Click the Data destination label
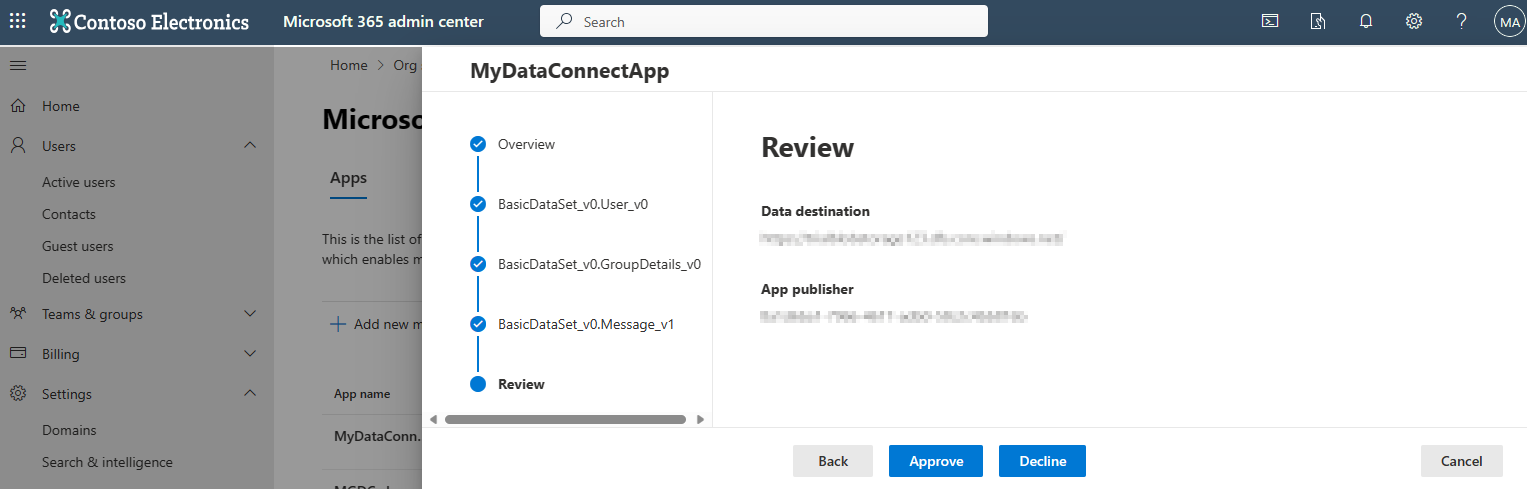This screenshot has height=489, width=1527. 815,211
